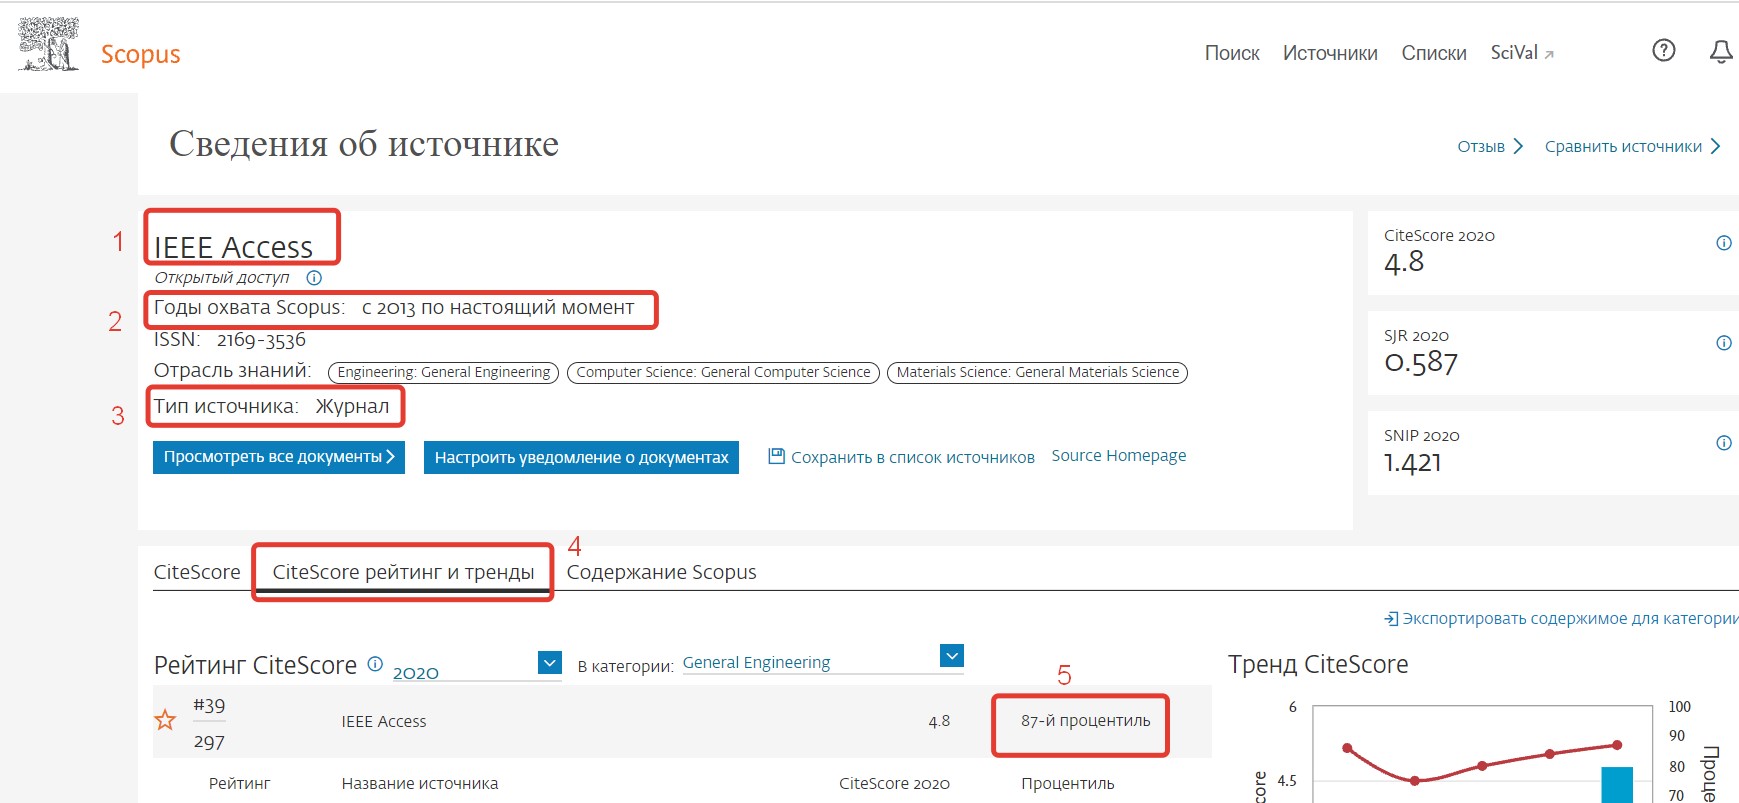This screenshot has width=1739, height=803.
Task: Click the Название источника column header
Action: [420, 784]
